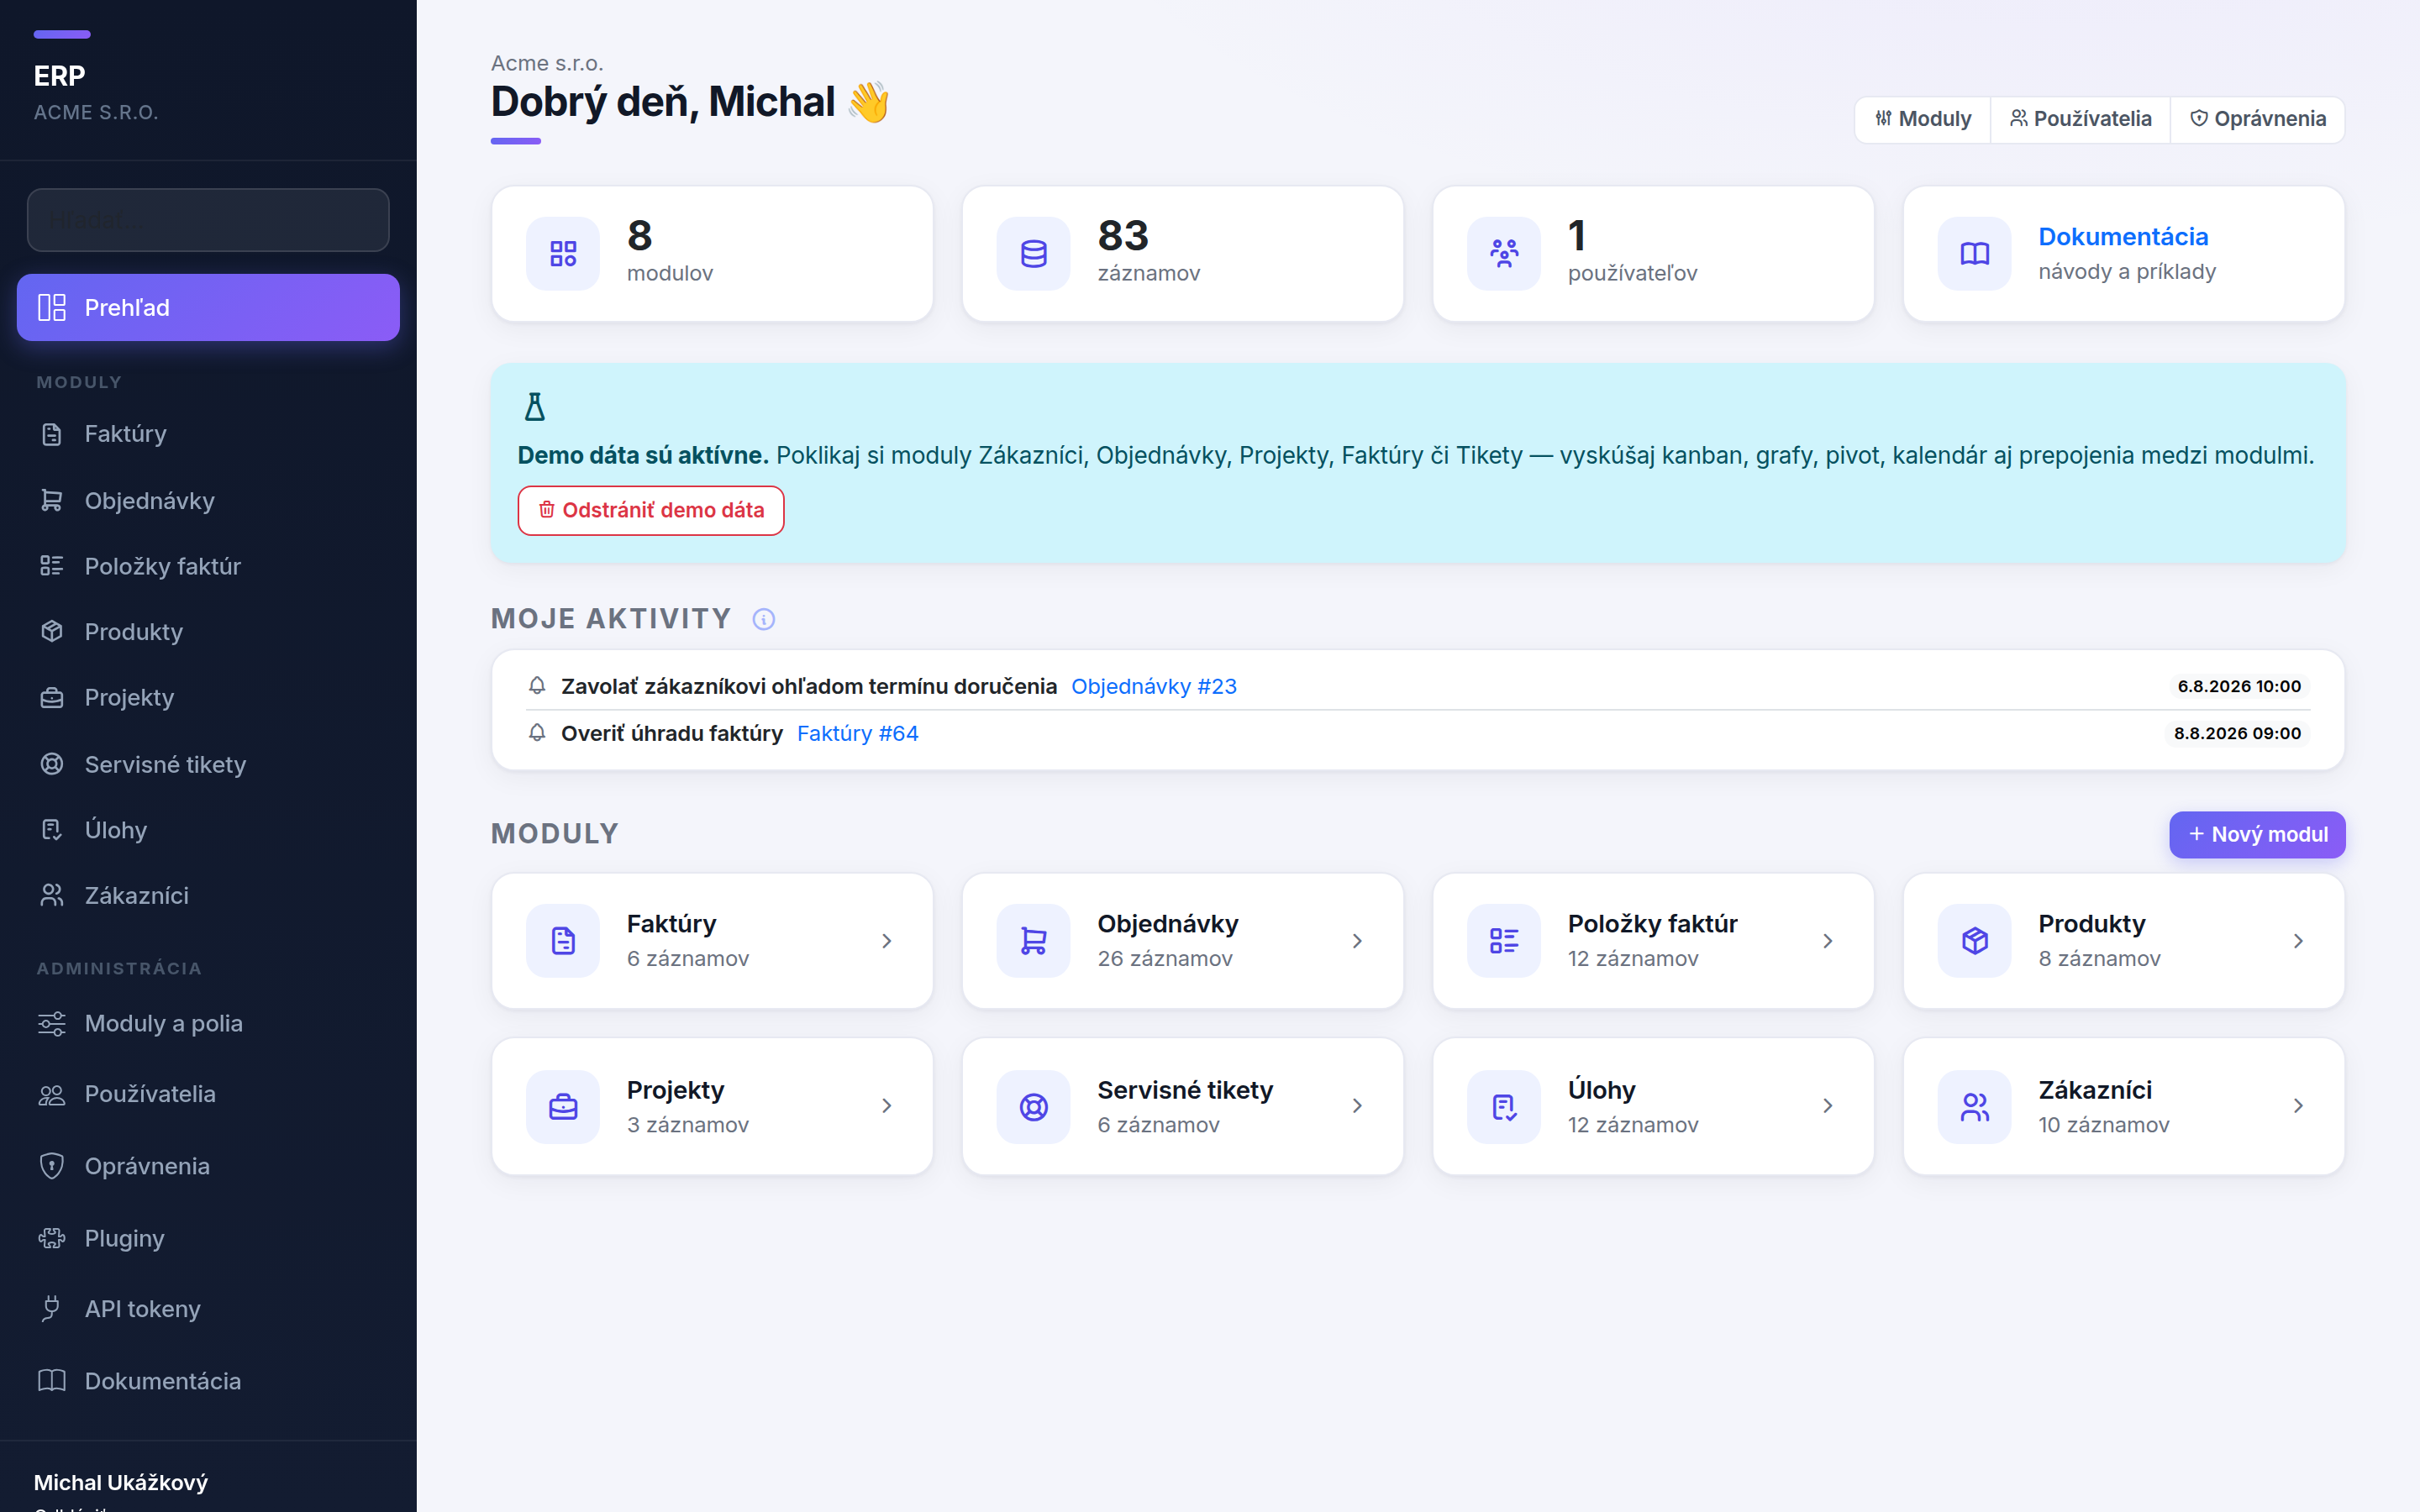Image resolution: width=2420 pixels, height=1512 pixels.
Task: Open the Úlohy card chevron
Action: click(x=1827, y=1106)
